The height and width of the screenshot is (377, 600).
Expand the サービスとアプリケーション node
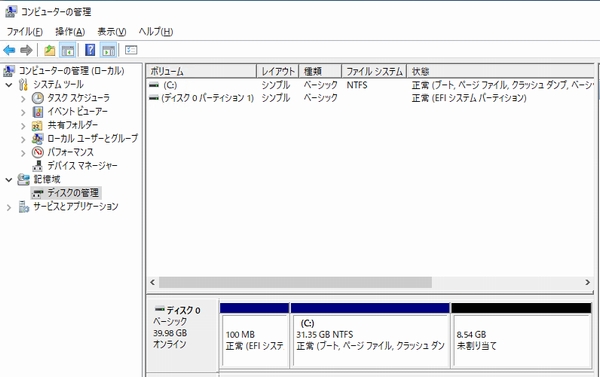(9, 207)
